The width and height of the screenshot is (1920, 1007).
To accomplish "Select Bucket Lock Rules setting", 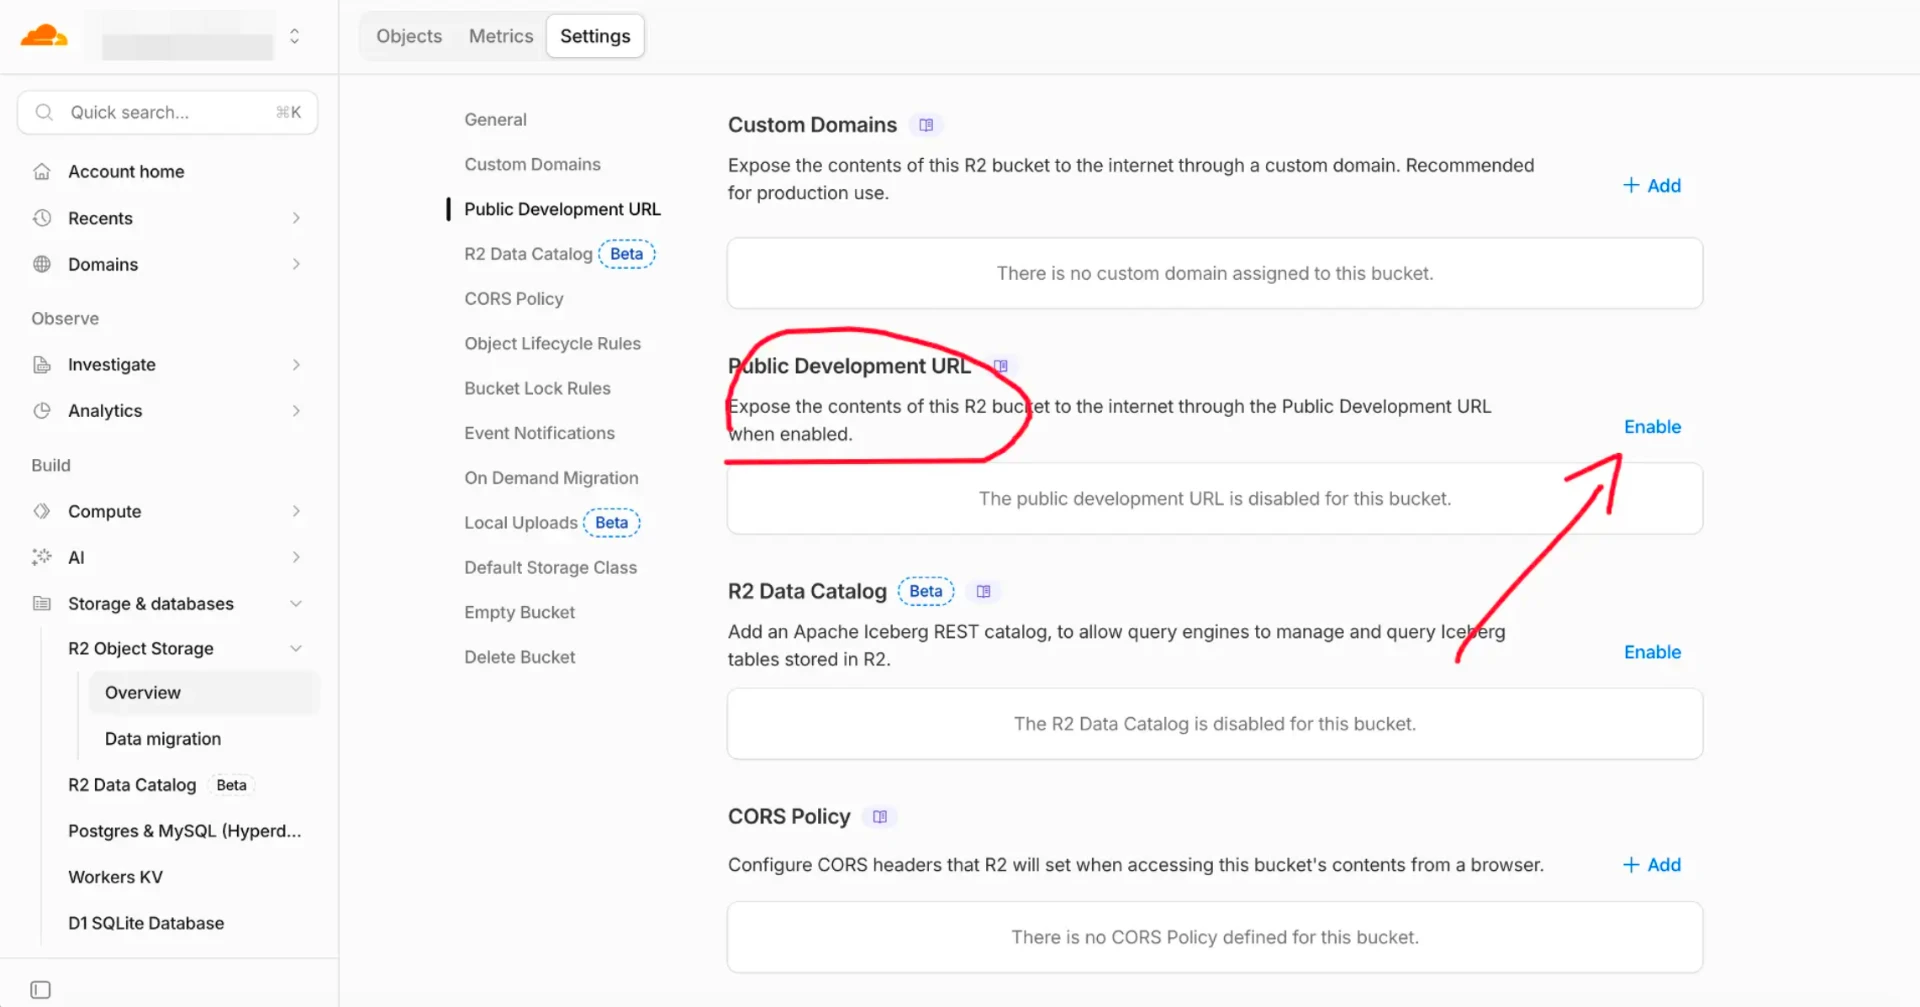I will [x=537, y=388].
